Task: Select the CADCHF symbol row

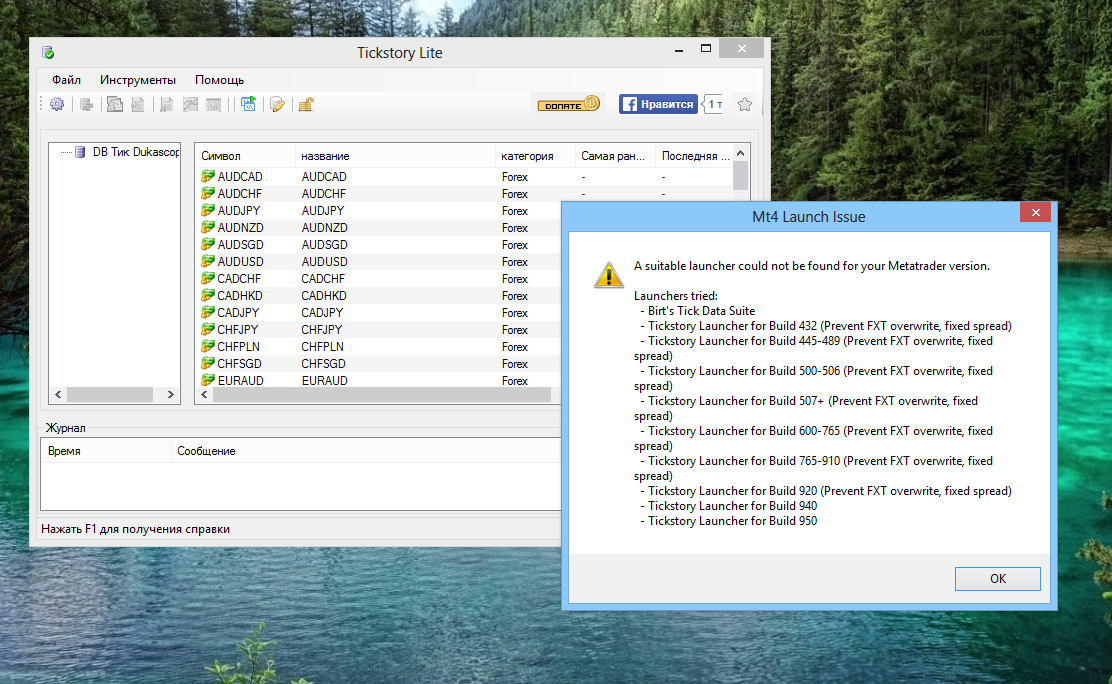Action: coord(378,279)
